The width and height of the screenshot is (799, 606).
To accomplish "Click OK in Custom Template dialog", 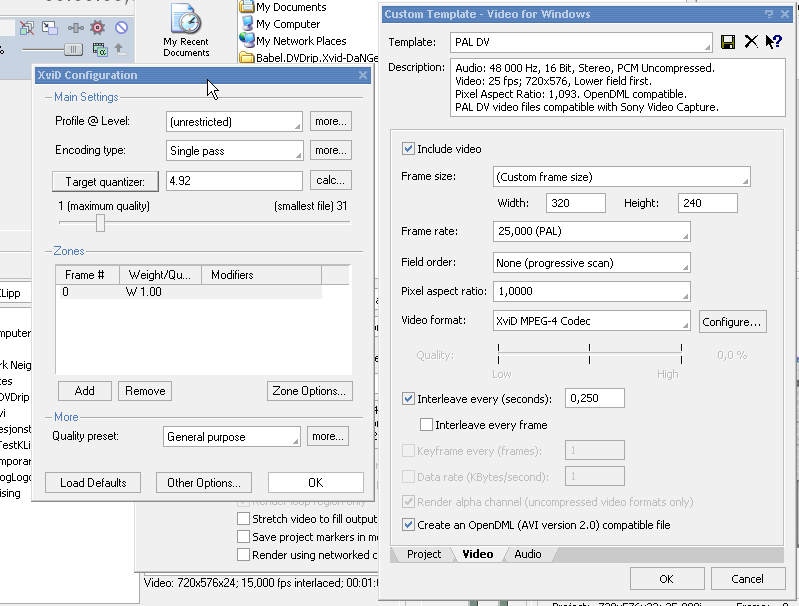I will (667, 579).
